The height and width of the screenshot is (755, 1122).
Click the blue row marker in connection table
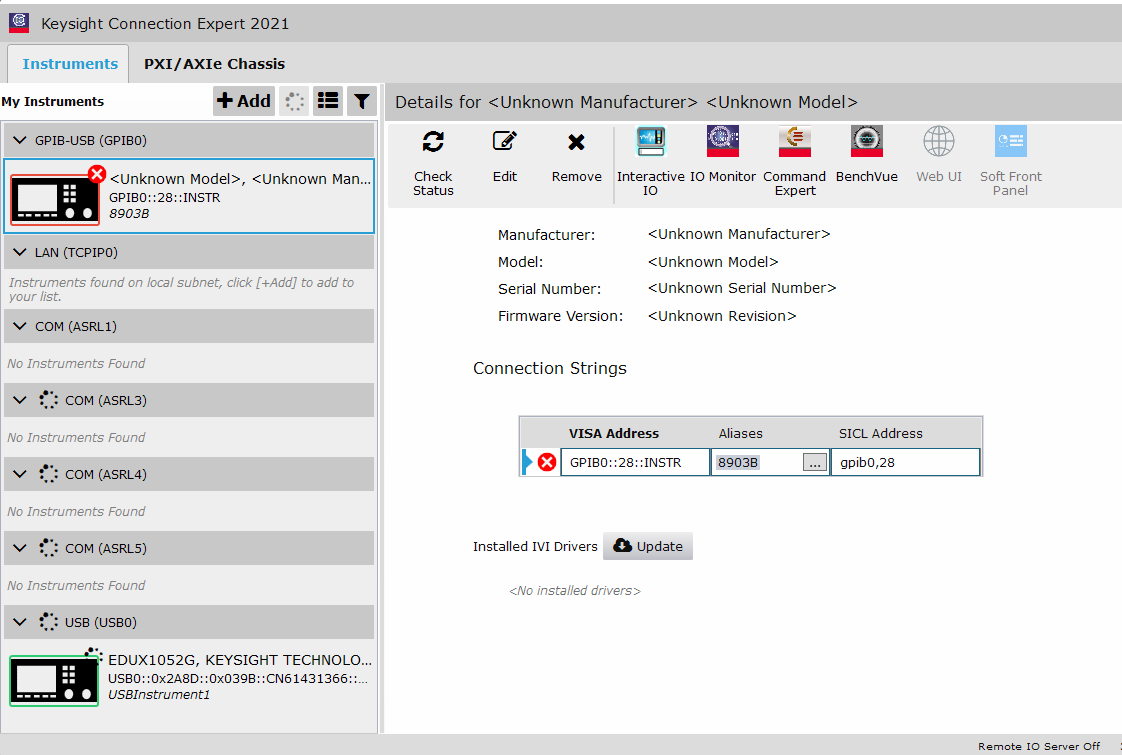click(x=528, y=462)
